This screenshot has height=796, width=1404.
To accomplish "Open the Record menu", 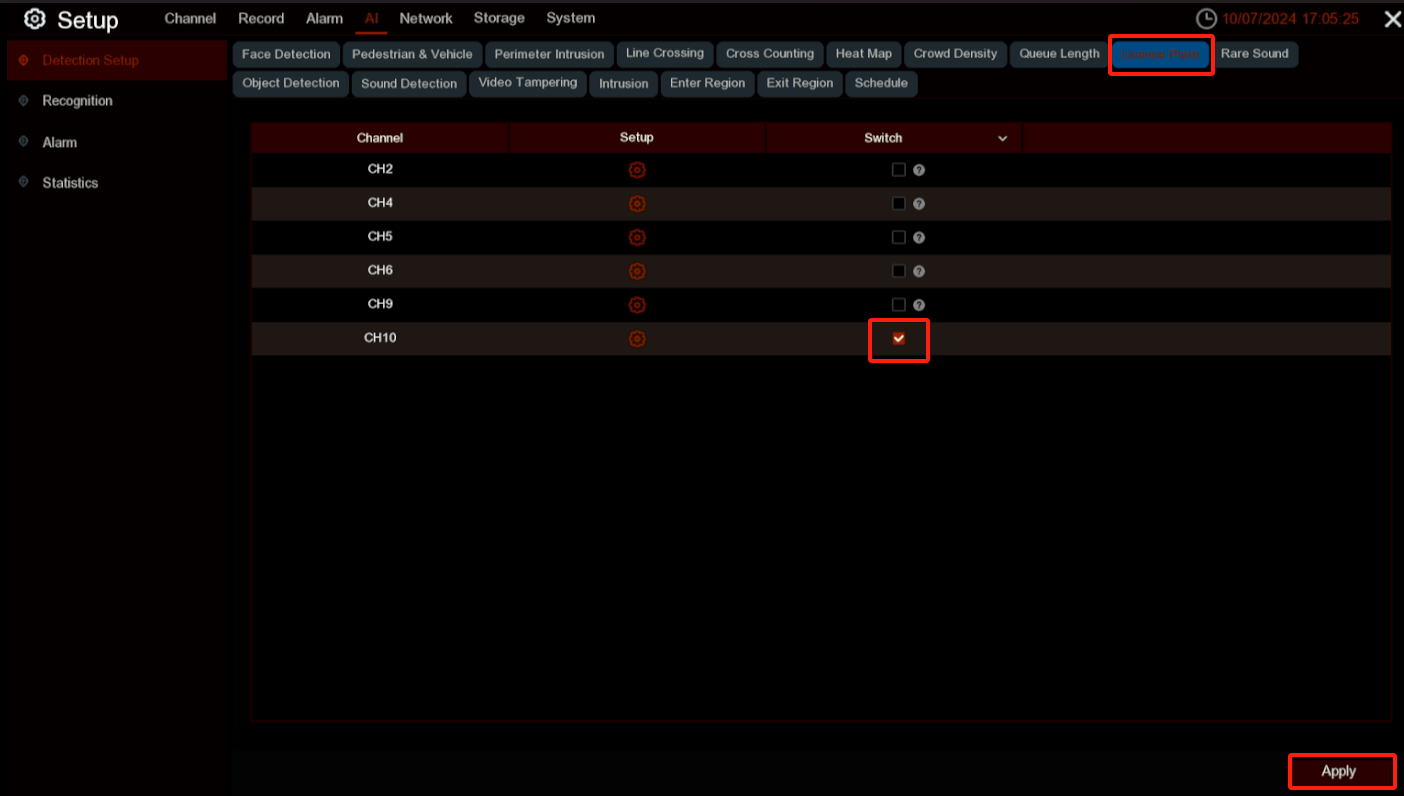I will pyautogui.click(x=261, y=18).
